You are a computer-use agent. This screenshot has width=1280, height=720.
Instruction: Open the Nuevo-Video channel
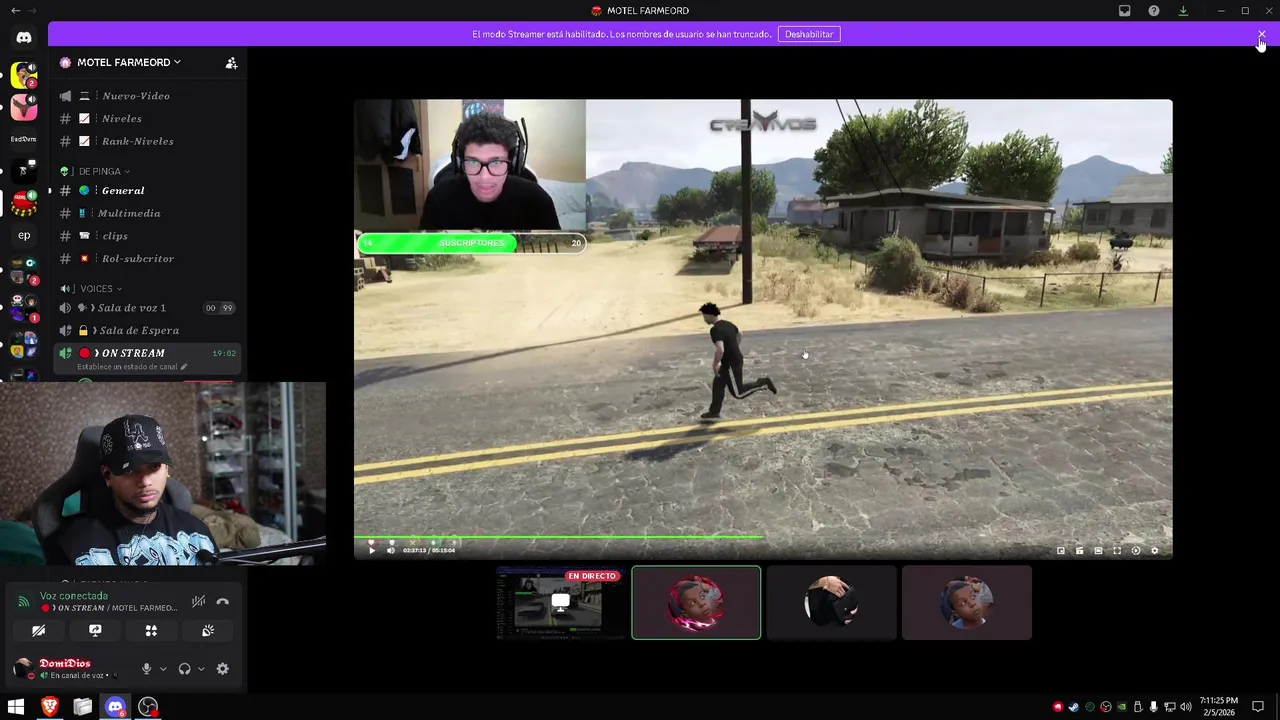(148, 96)
